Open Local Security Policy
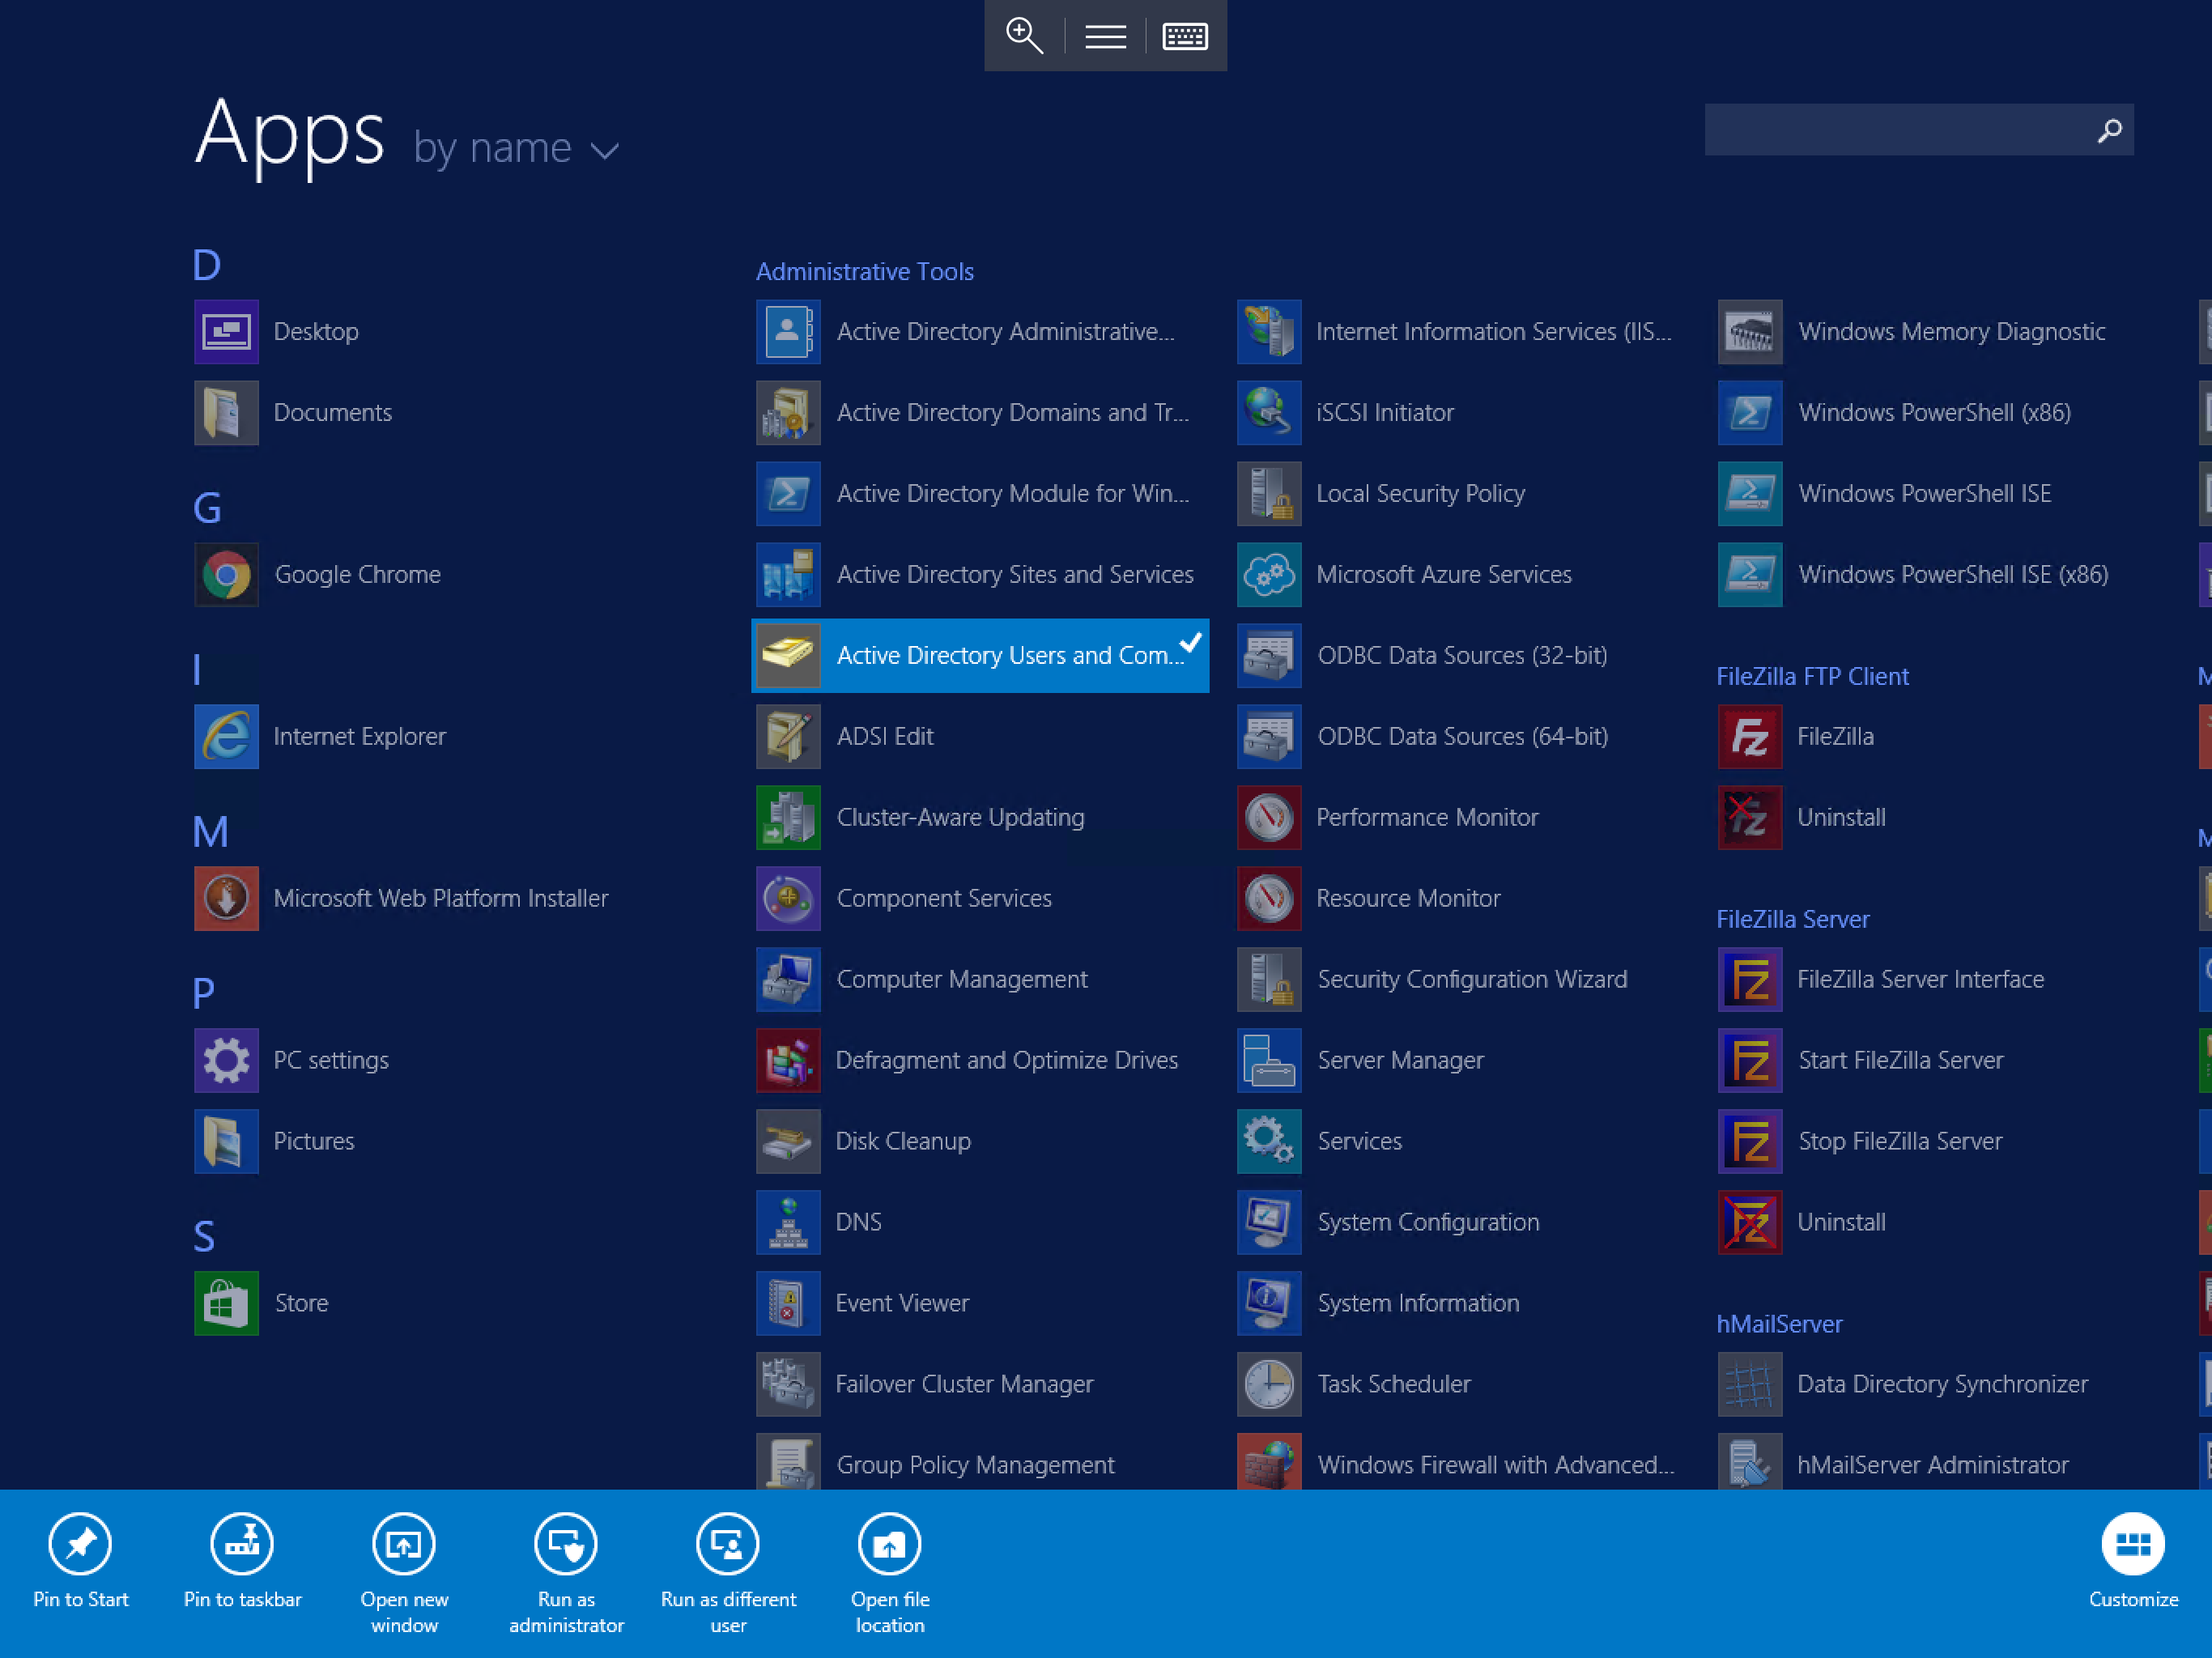The width and height of the screenshot is (2212, 1658). (1461, 494)
